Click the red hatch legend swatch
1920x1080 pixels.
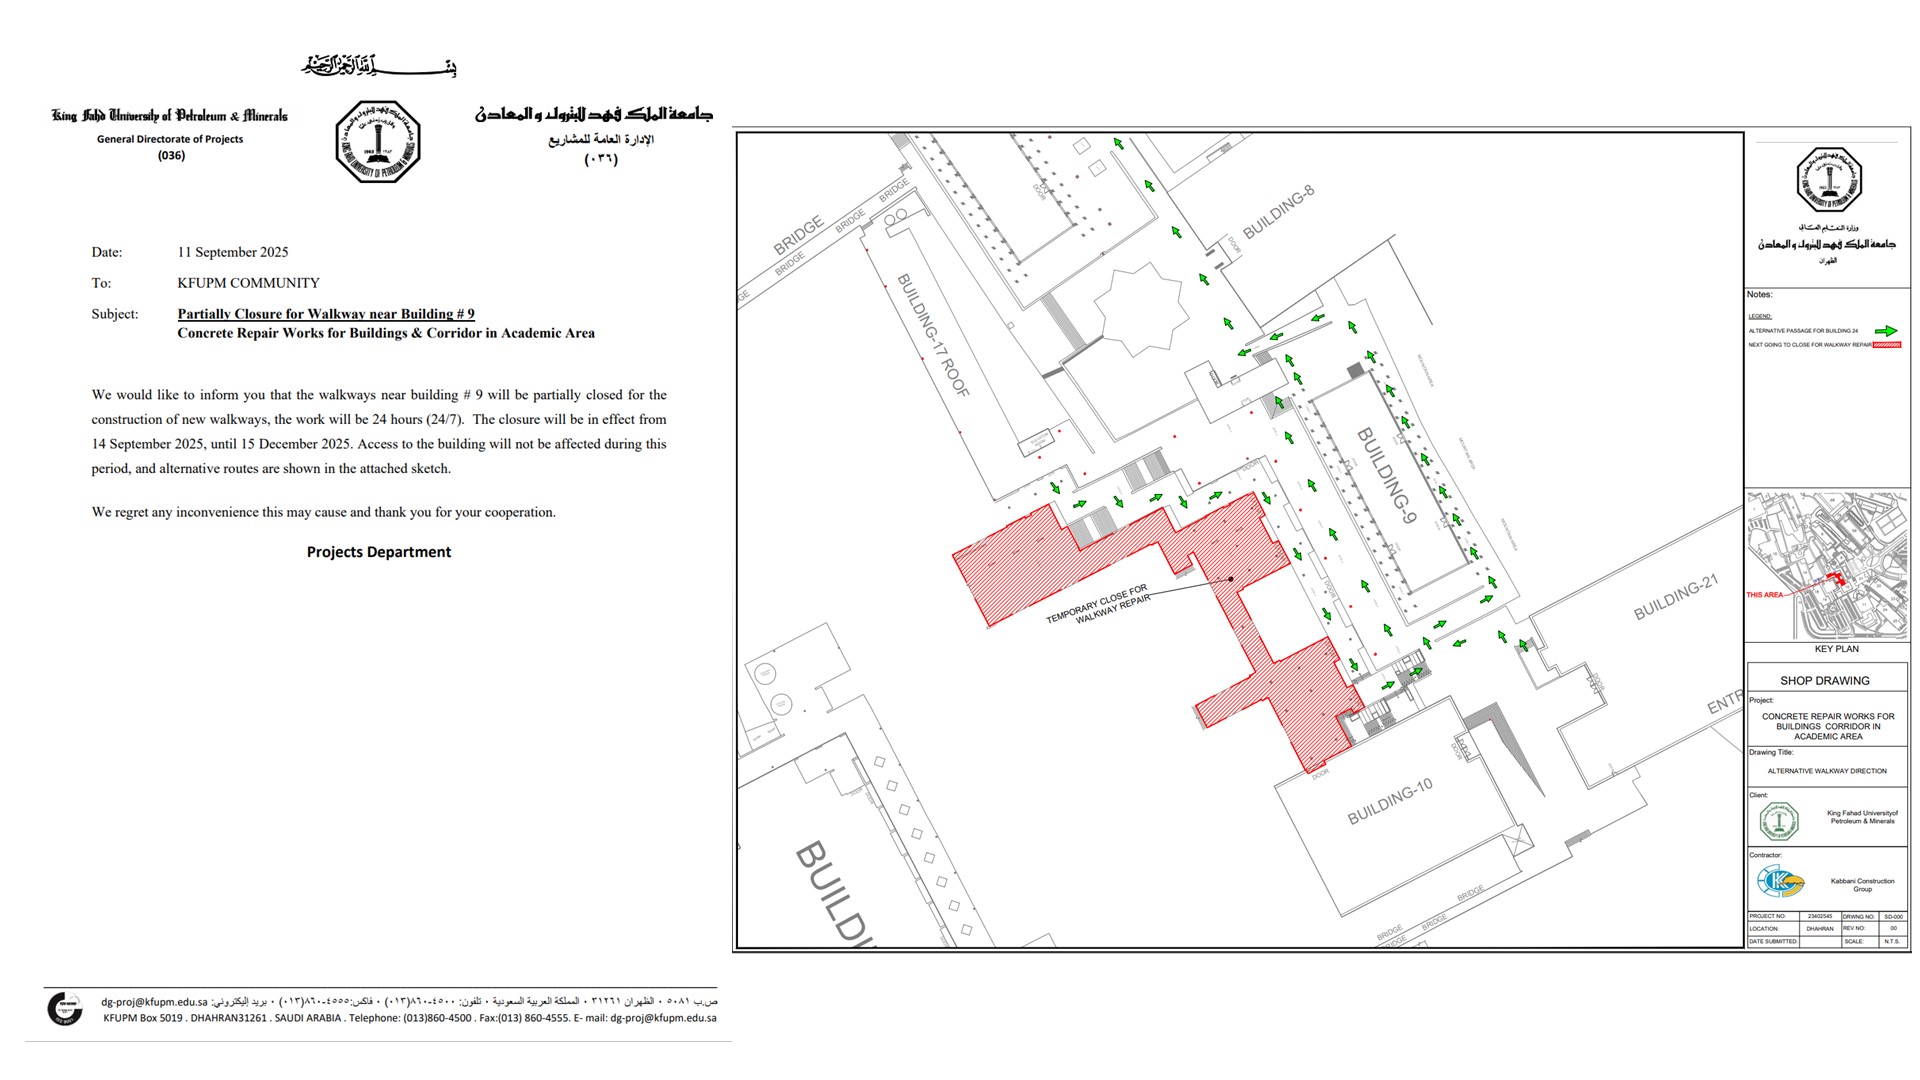tap(1886, 345)
